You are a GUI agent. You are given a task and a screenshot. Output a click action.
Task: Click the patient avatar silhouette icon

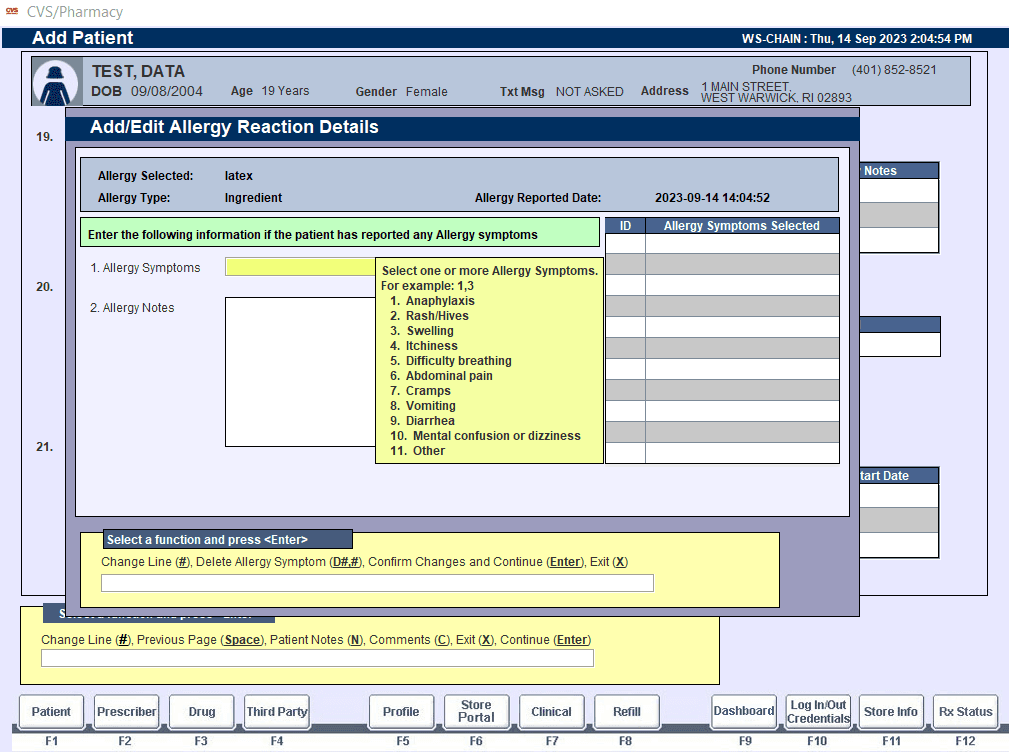pyautogui.click(x=57, y=82)
